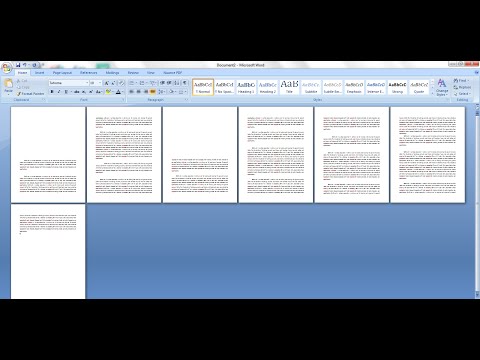Open the Change Case dropdown

coord(99,92)
